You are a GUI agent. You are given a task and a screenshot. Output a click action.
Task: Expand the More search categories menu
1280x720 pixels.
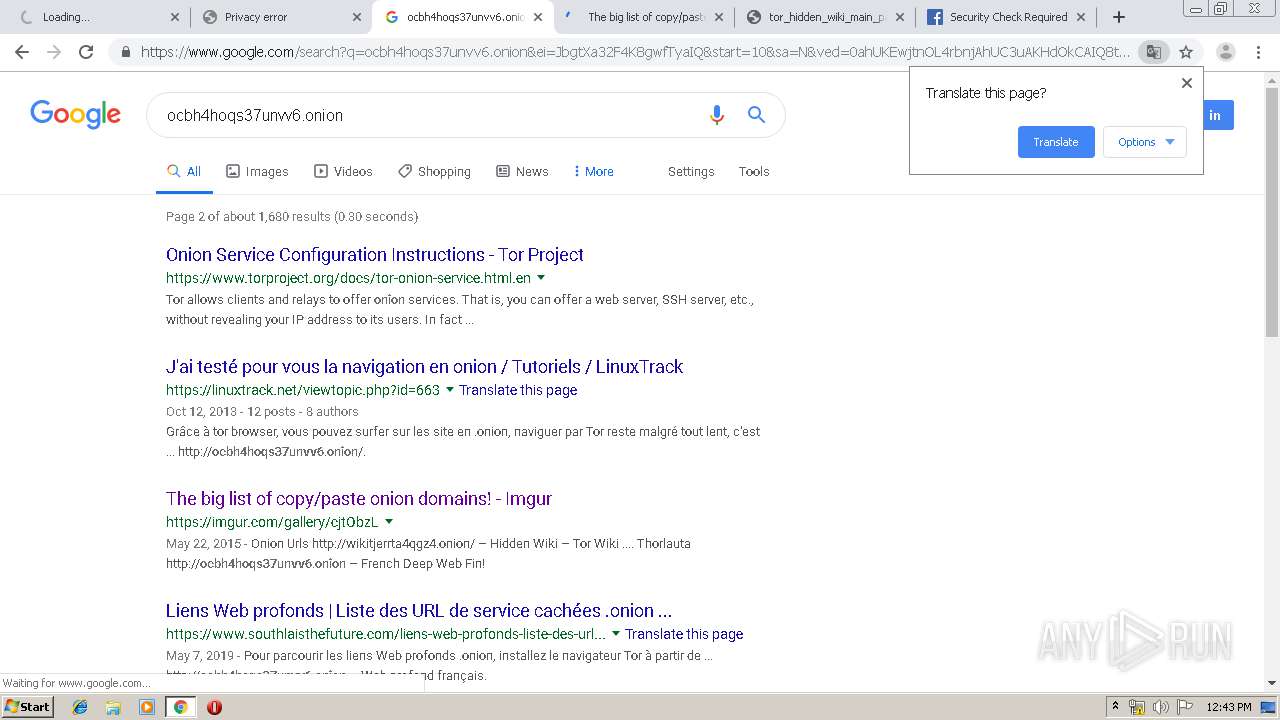(594, 172)
